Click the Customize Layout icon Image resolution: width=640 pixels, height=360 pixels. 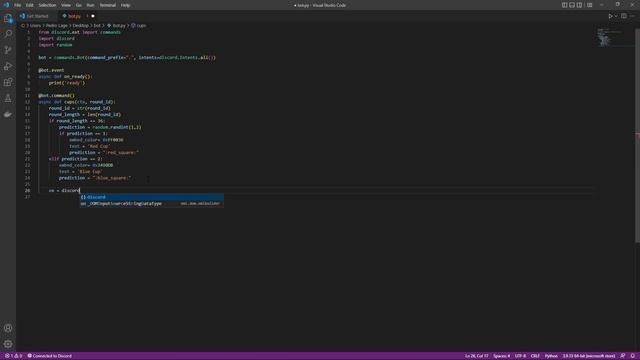click(589, 5)
